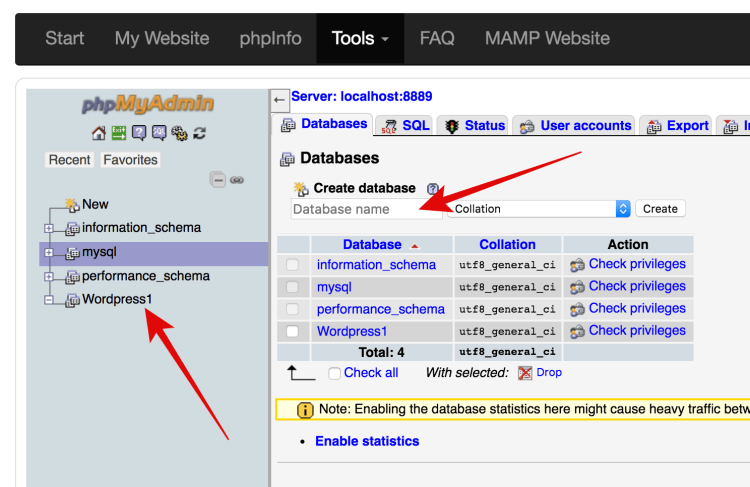This screenshot has height=487, width=750.
Task: Switch to the SQL tab
Action: [x=405, y=125]
